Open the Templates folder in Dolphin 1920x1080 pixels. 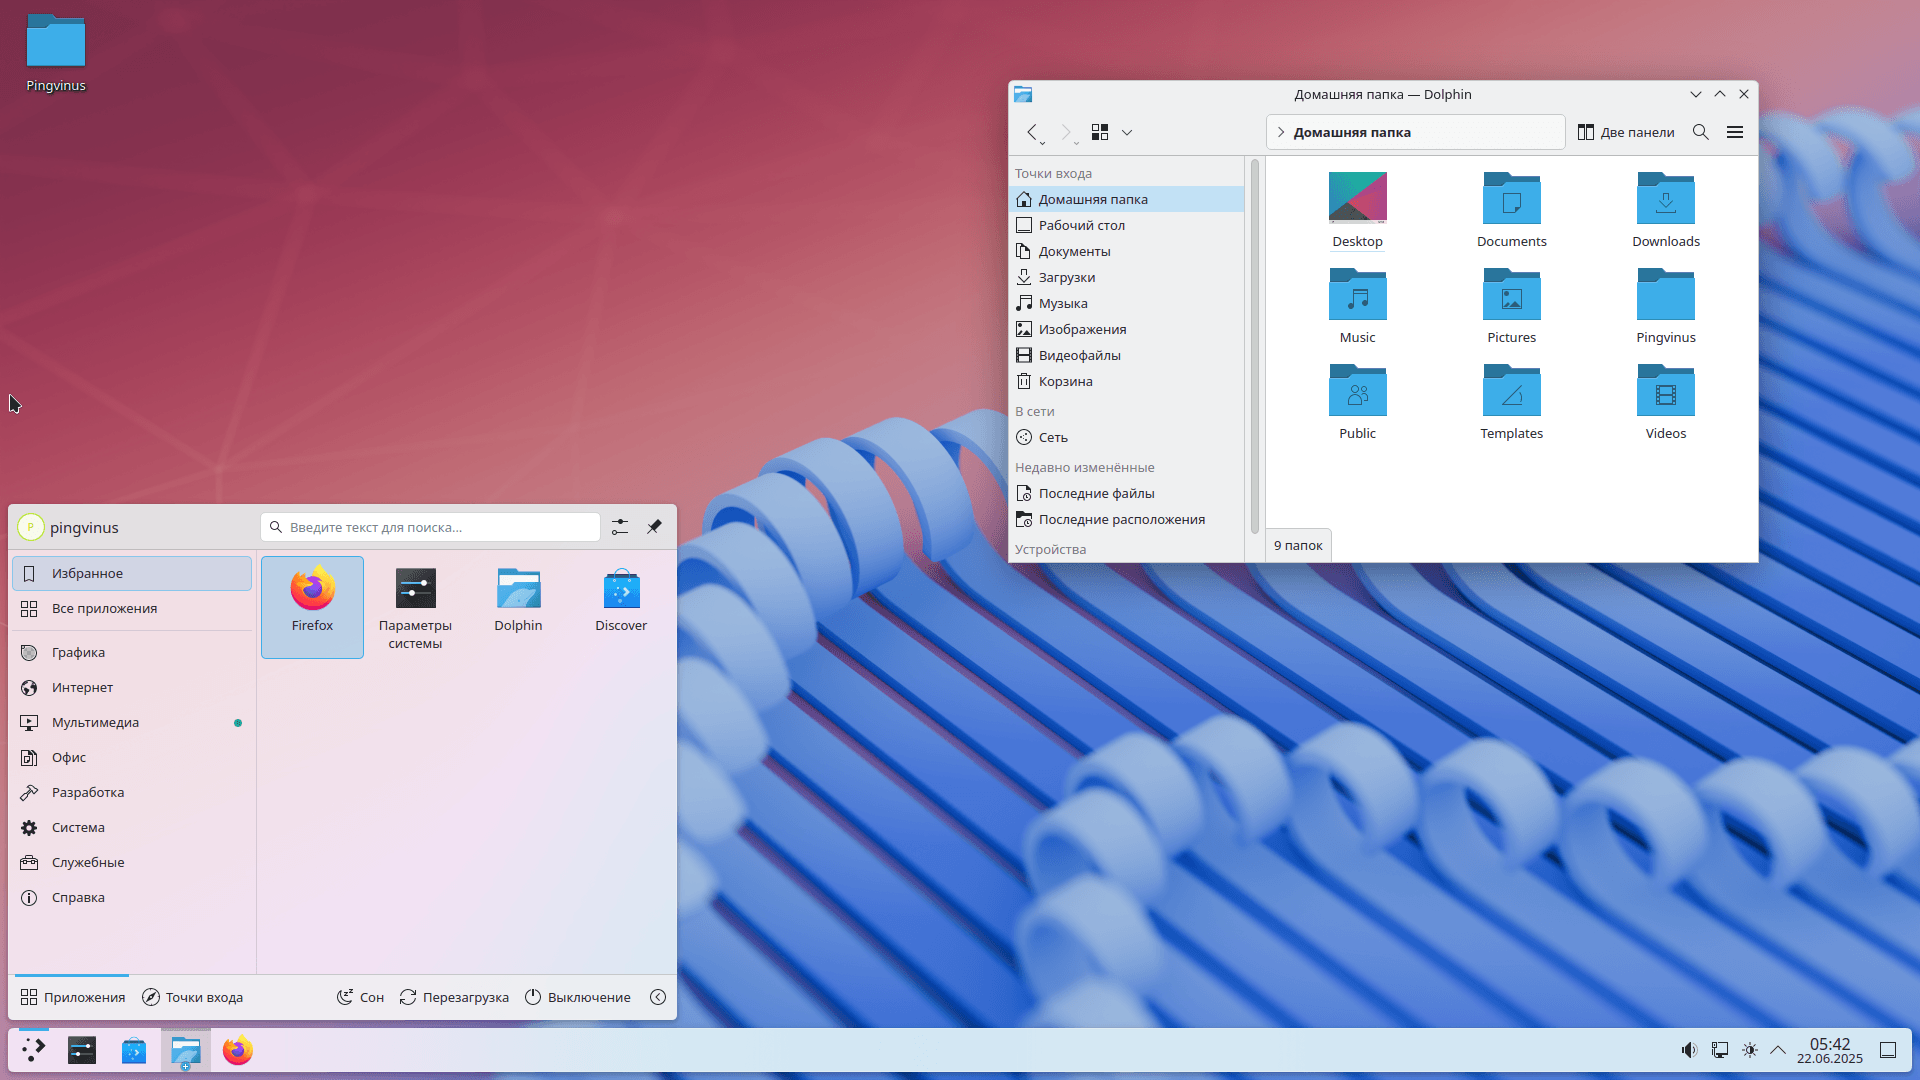[1511, 402]
